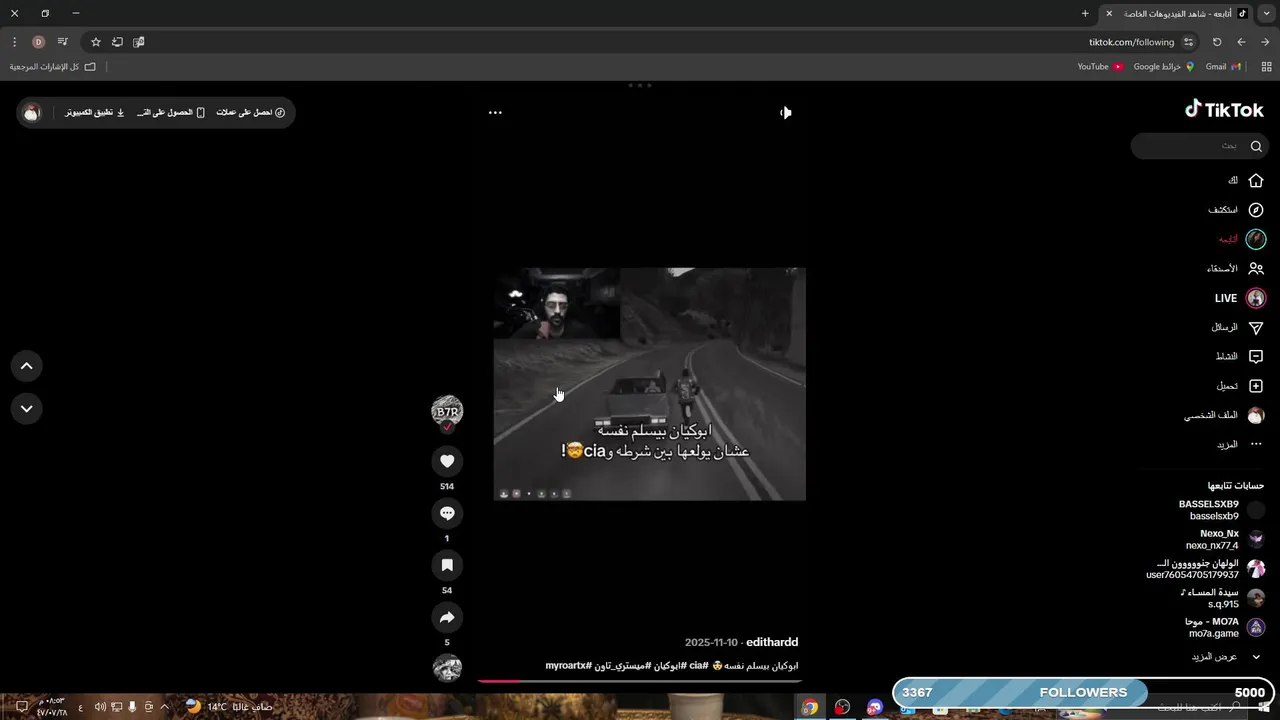
Task: Open the Google Maps (خرائط Google) bookmark
Action: 1163,67
